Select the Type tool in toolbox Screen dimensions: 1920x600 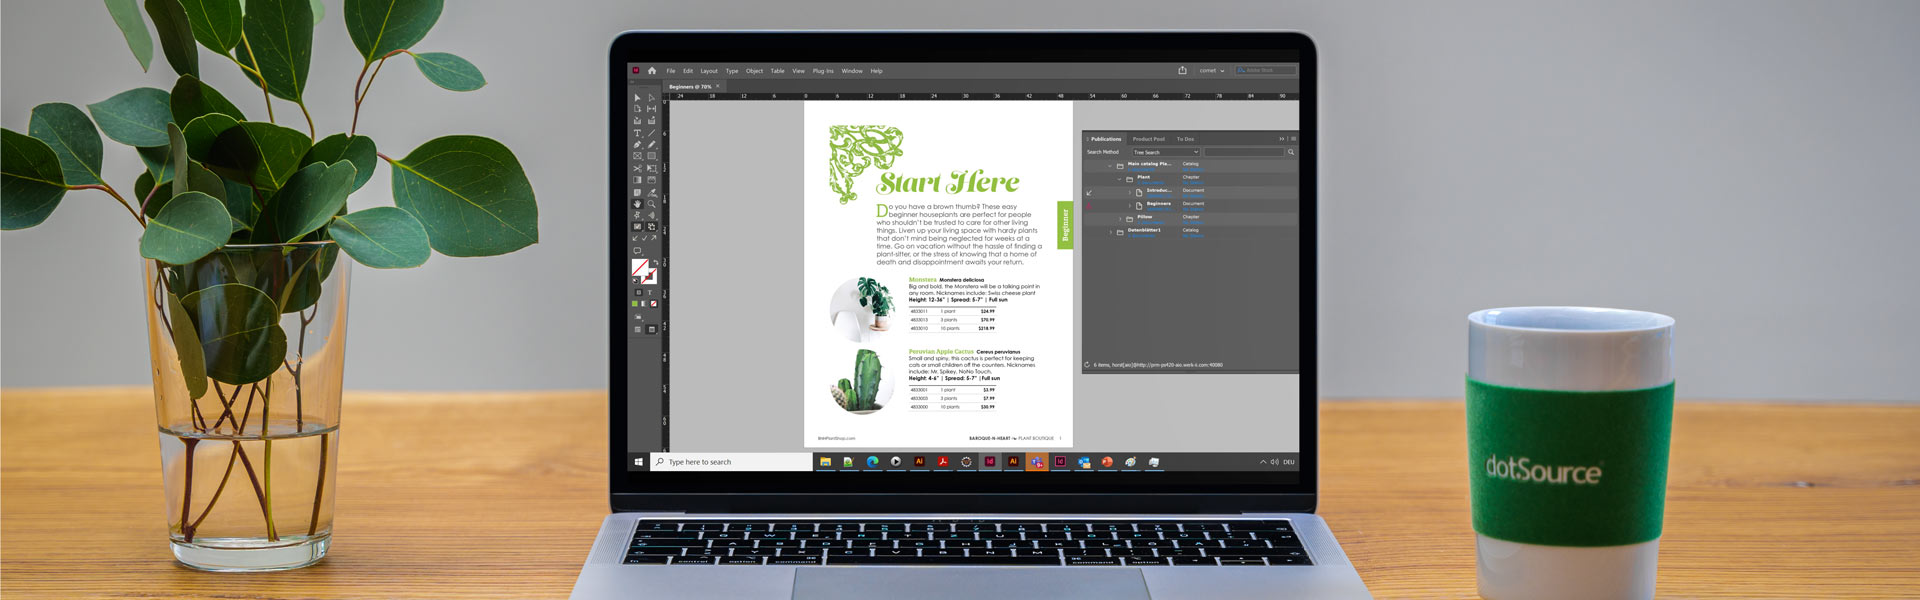coord(637,133)
